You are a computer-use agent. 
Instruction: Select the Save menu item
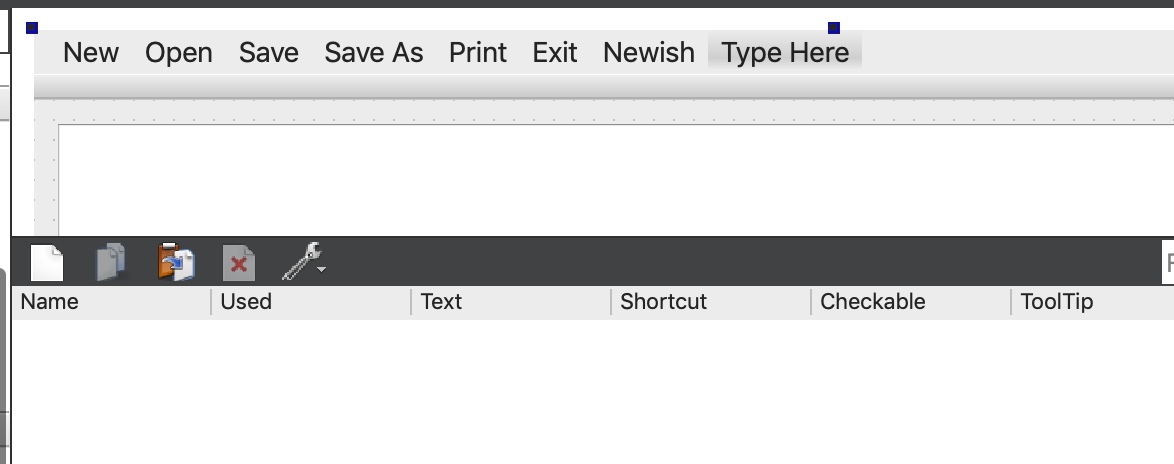[269, 53]
